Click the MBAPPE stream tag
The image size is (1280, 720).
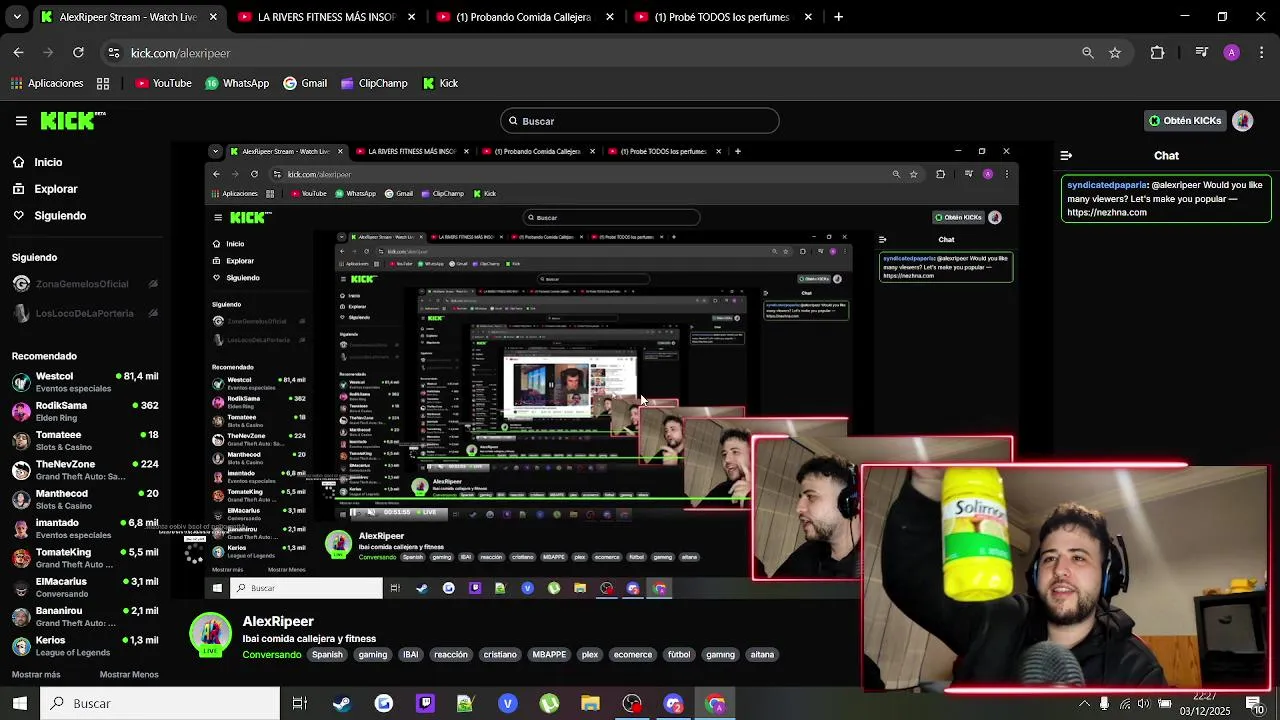pos(549,655)
